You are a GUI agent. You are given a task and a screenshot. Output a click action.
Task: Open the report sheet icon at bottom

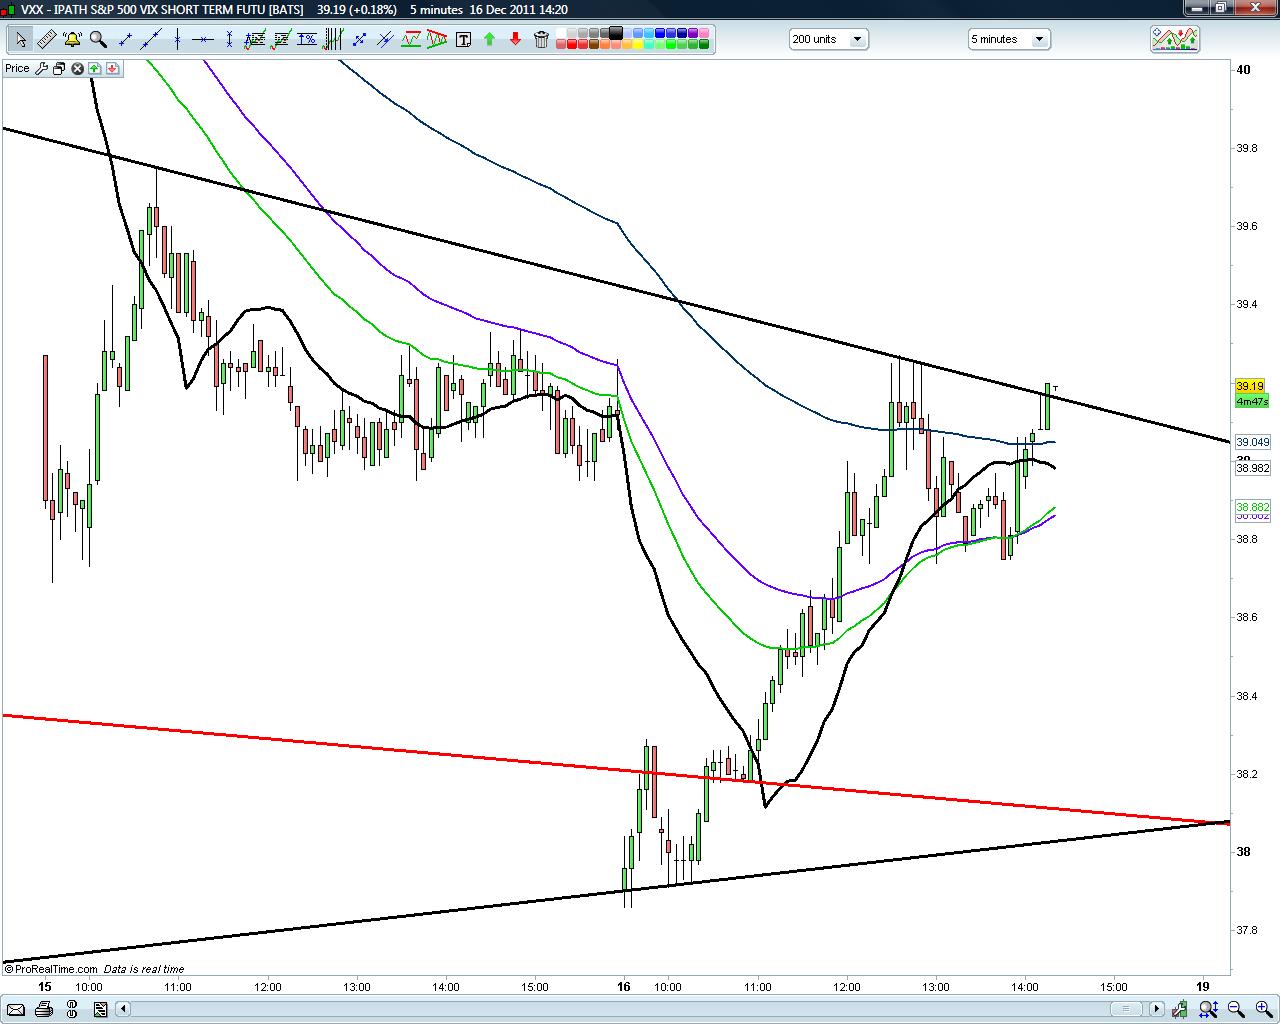pyautogui.click(x=100, y=1009)
